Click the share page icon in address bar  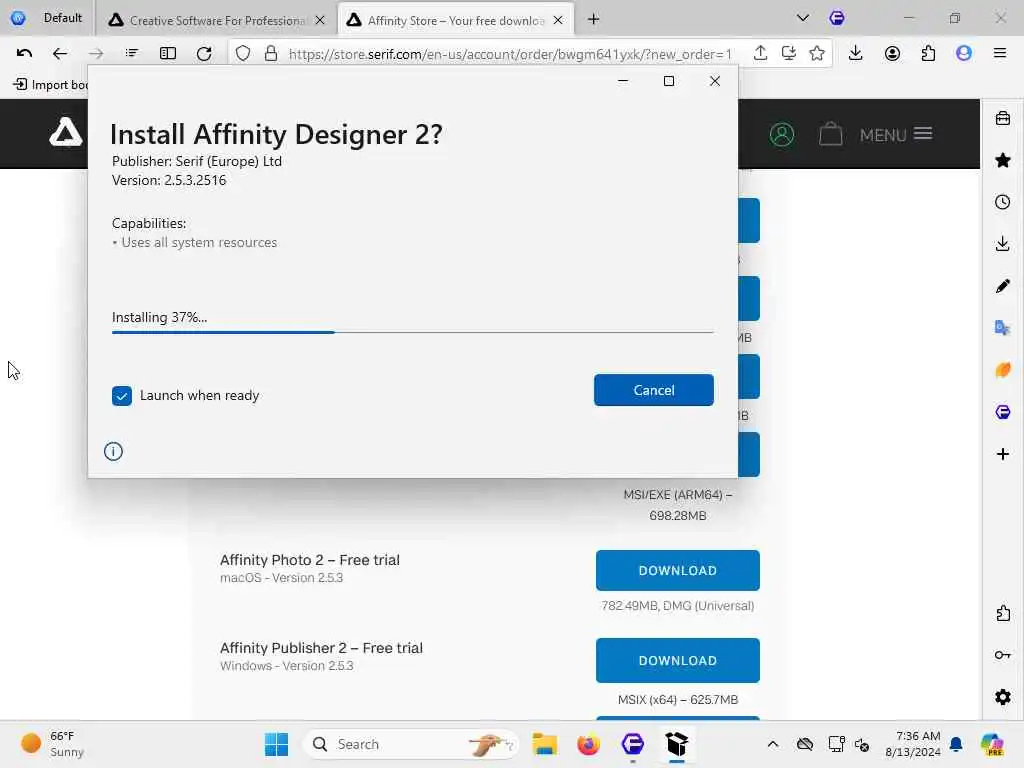[x=760, y=54]
